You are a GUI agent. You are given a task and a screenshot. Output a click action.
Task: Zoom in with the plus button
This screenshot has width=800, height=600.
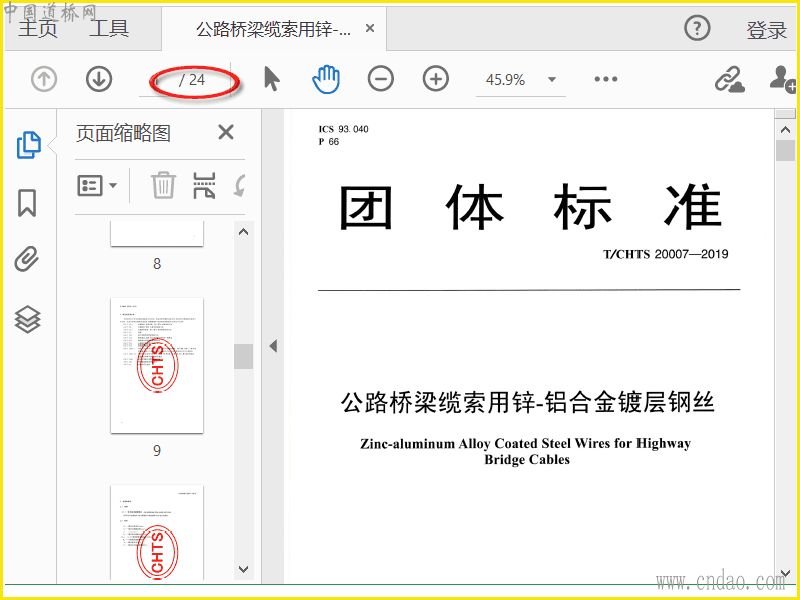(x=436, y=79)
